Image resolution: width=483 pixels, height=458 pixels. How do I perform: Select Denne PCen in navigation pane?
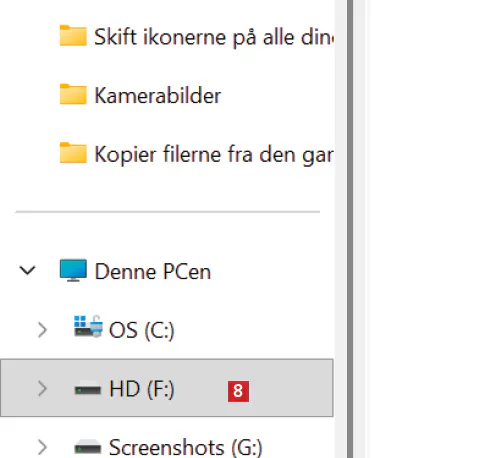[x=153, y=271]
